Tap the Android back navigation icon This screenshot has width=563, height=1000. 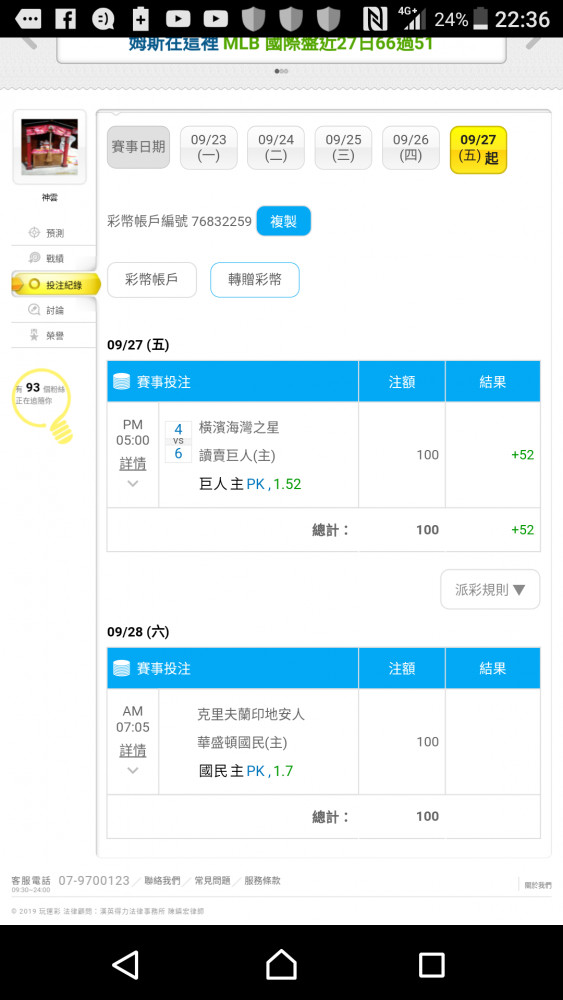[126, 964]
